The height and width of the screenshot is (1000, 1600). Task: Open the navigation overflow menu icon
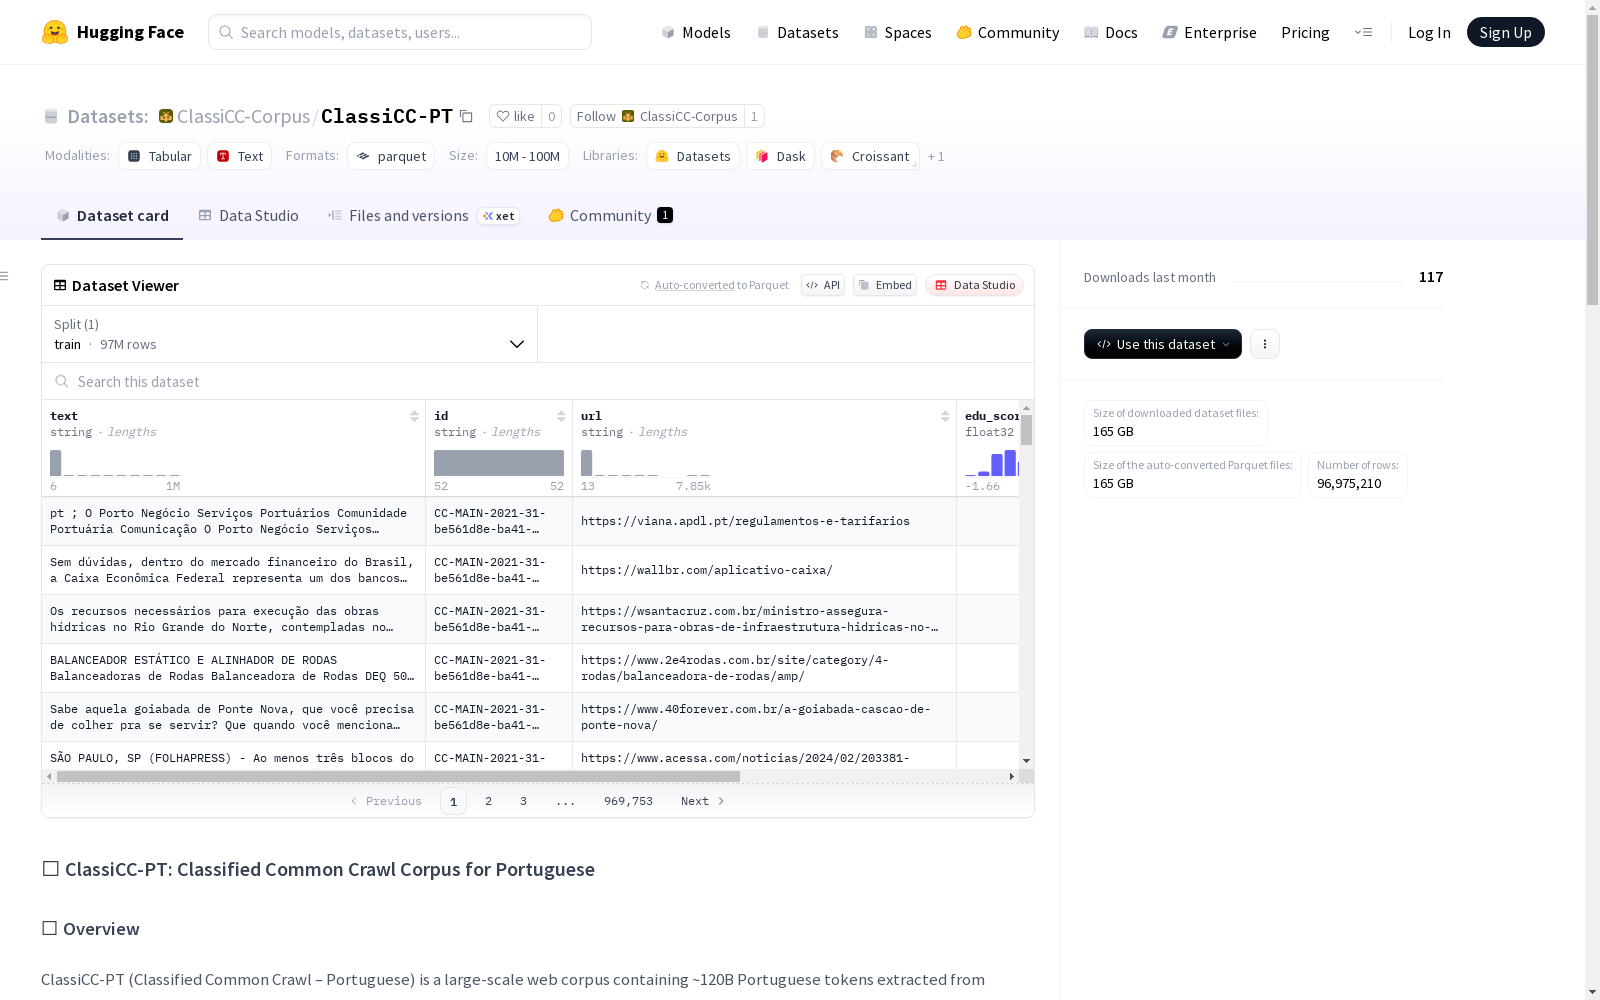point(1363,32)
